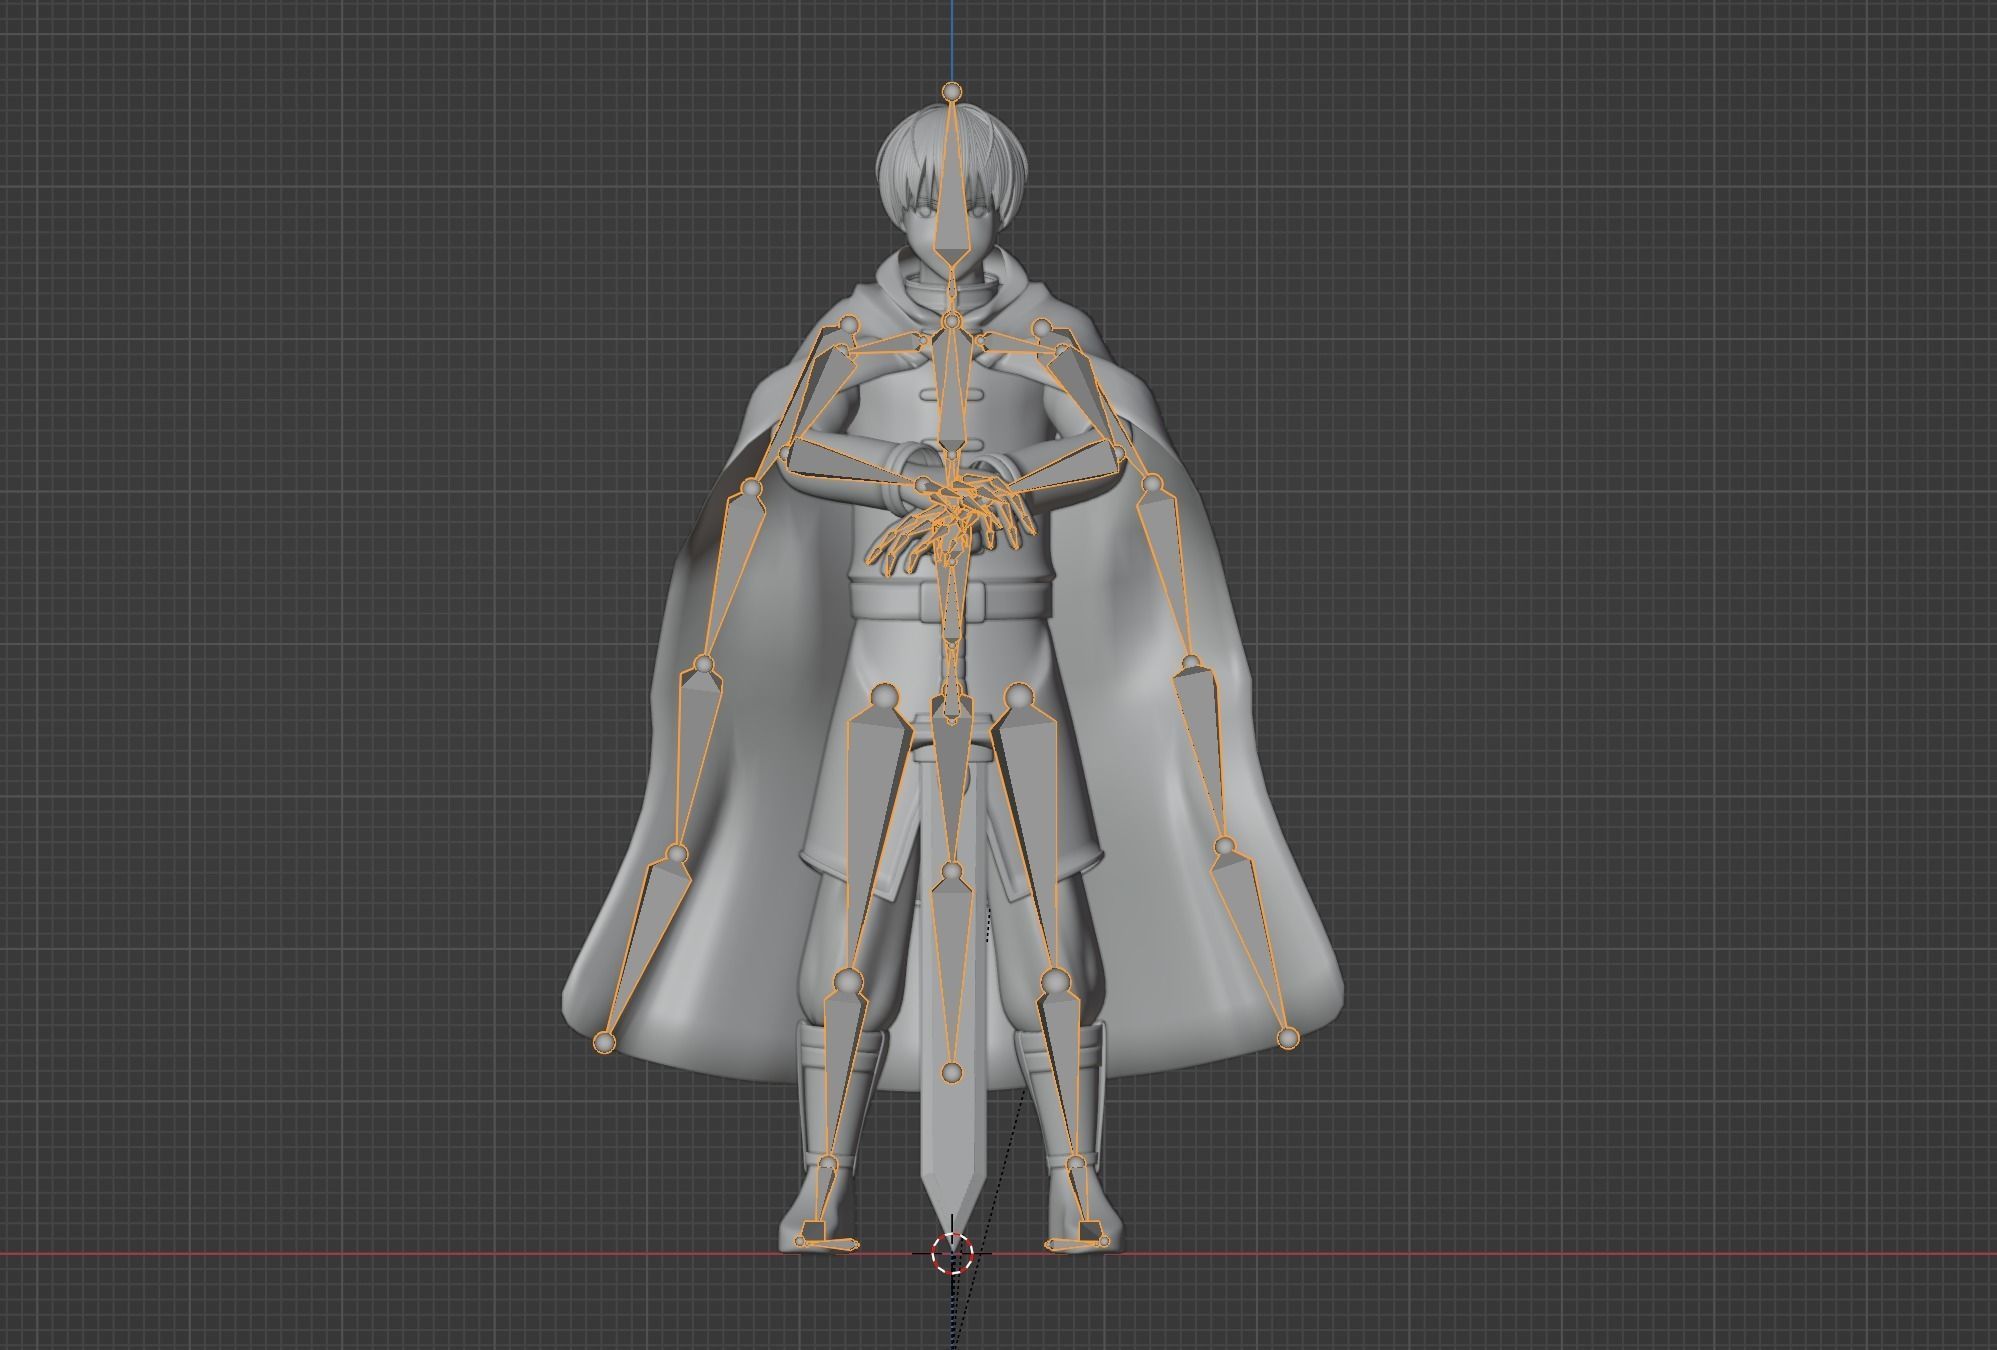The width and height of the screenshot is (1997, 1350).
Task: Select the neck joint sphere at the collar
Action: click(x=952, y=321)
